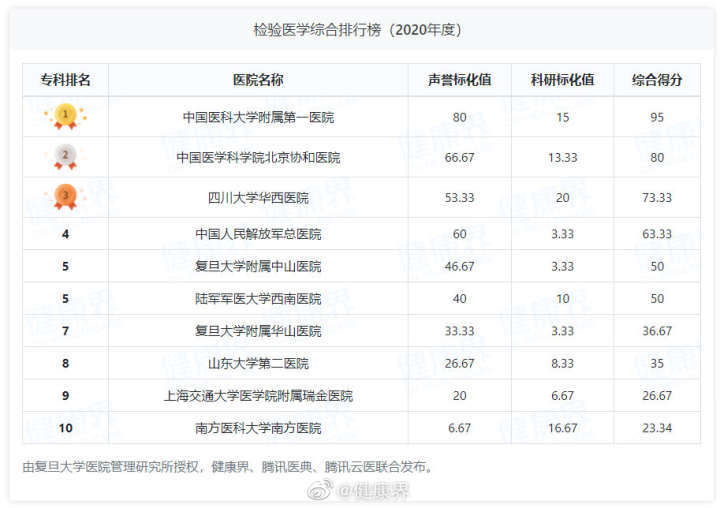Select 复旦大学附属中山医院 hospital name
This screenshot has height=508, width=720.
point(258,266)
